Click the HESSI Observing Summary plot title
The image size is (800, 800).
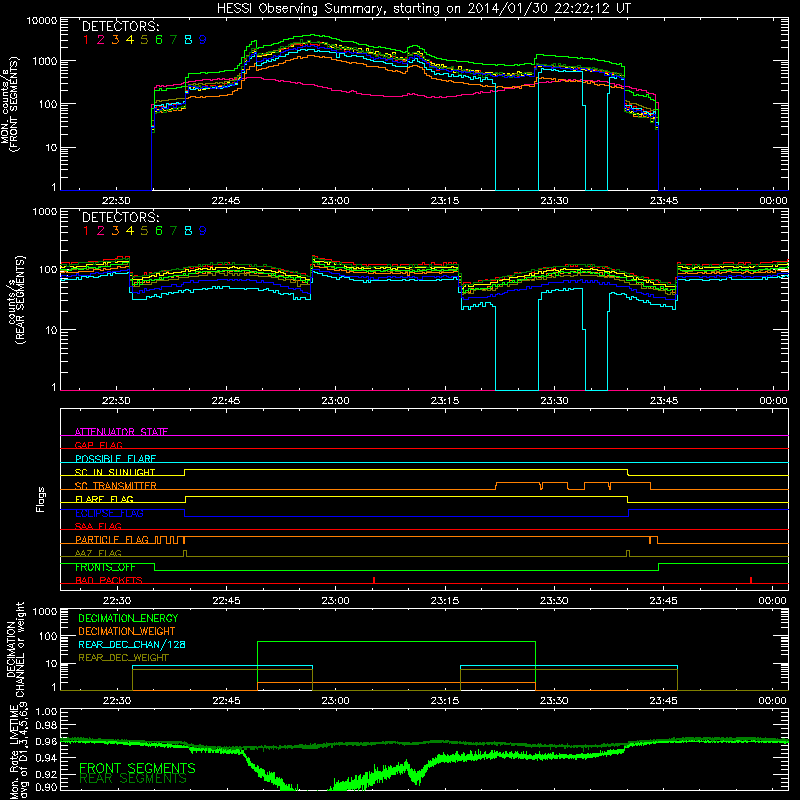423,9
